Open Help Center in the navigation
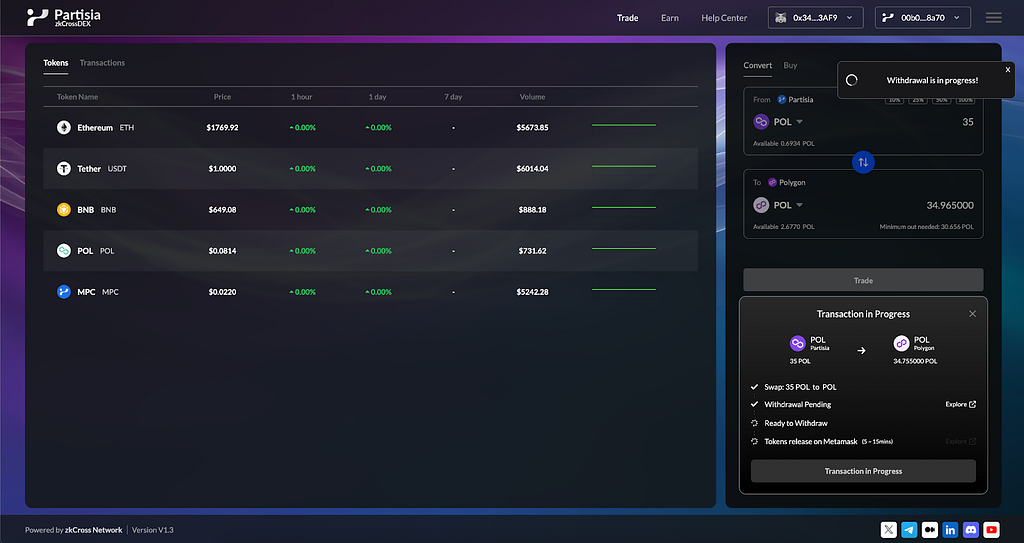1024x543 pixels. click(724, 18)
